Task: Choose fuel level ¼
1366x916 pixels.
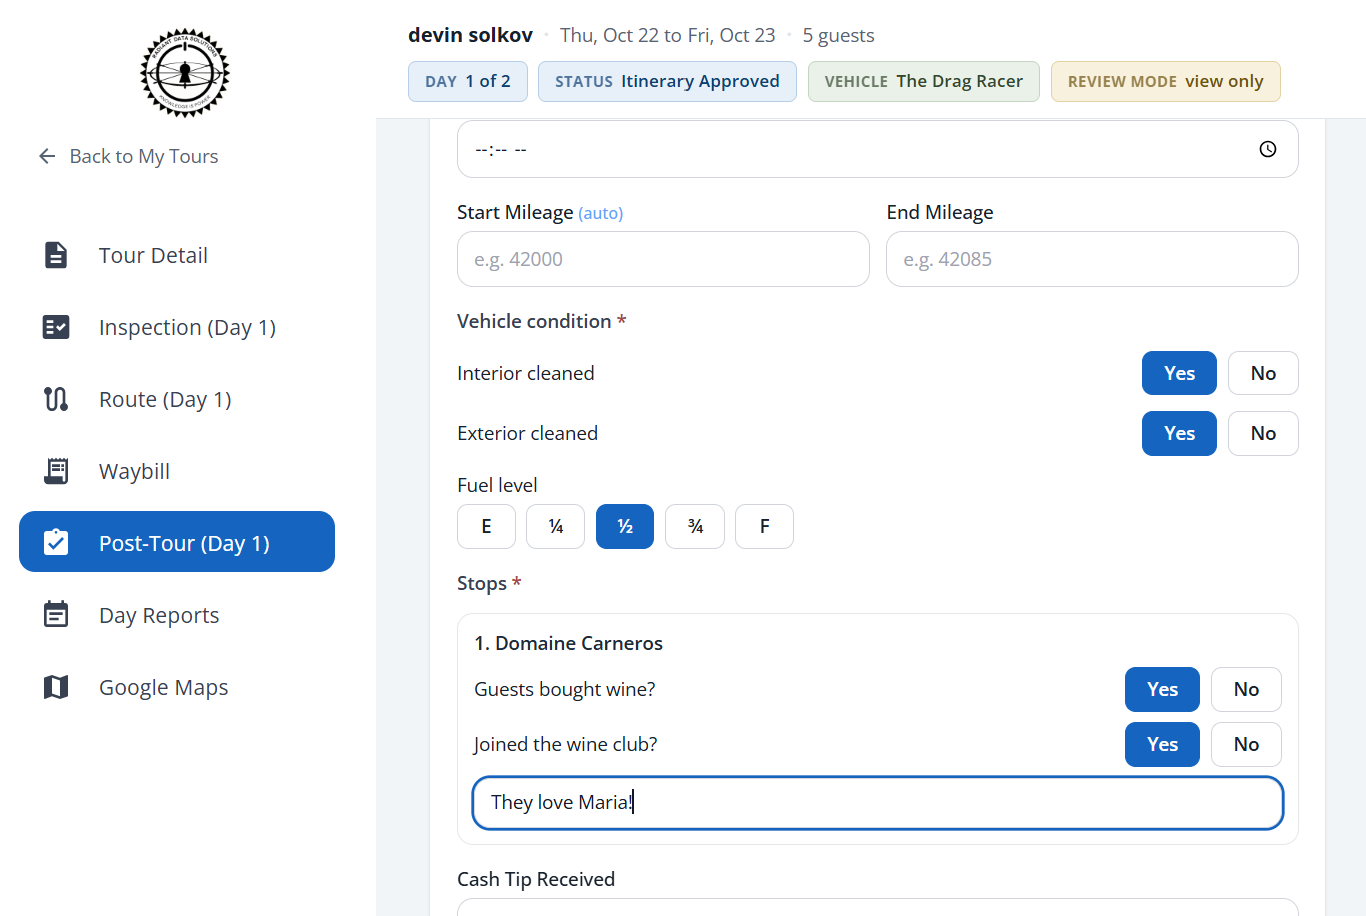Action: point(556,526)
